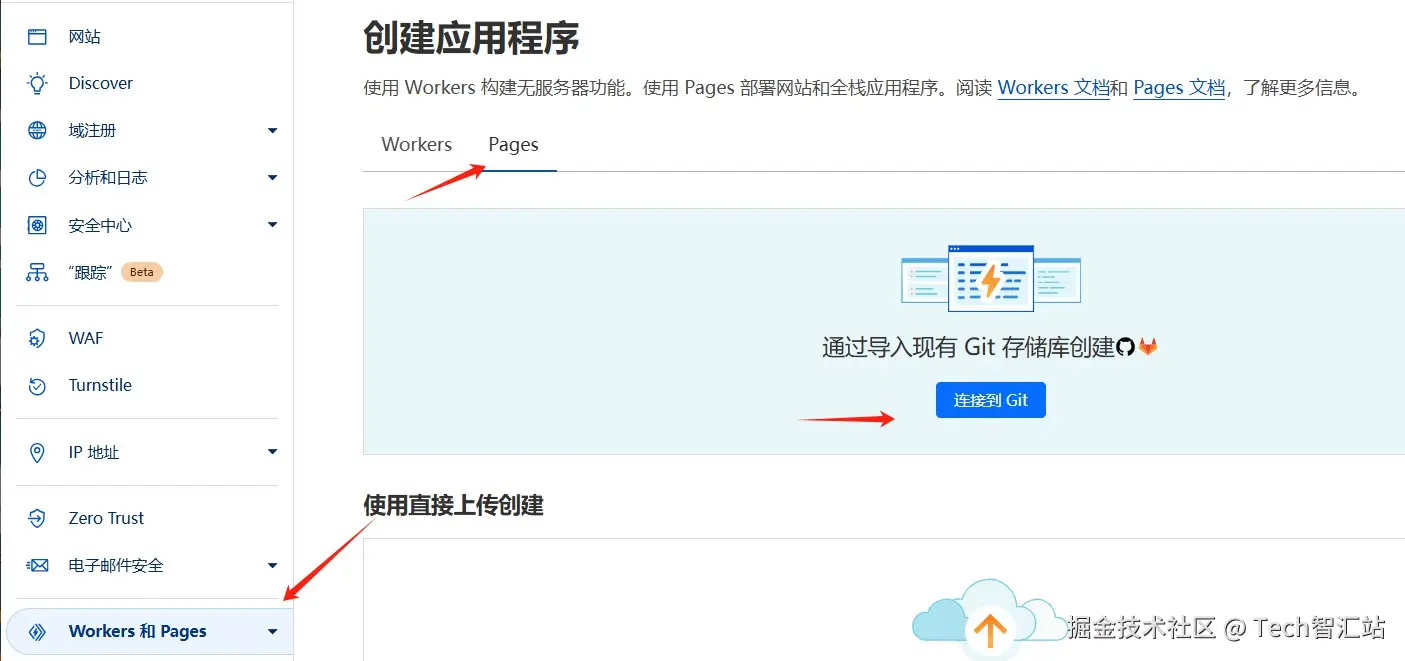Screen dimensions: 1405x661
Task: Click the 创建应用程序 page heading
Action: tap(472, 40)
